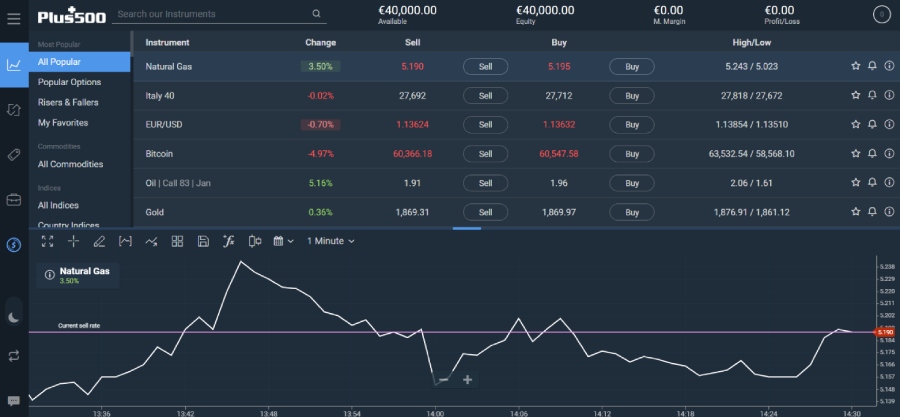The width and height of the screenshot is (900, 417).
Task: Add Natural Gas to favorites star
Action: tap(855, 66)
